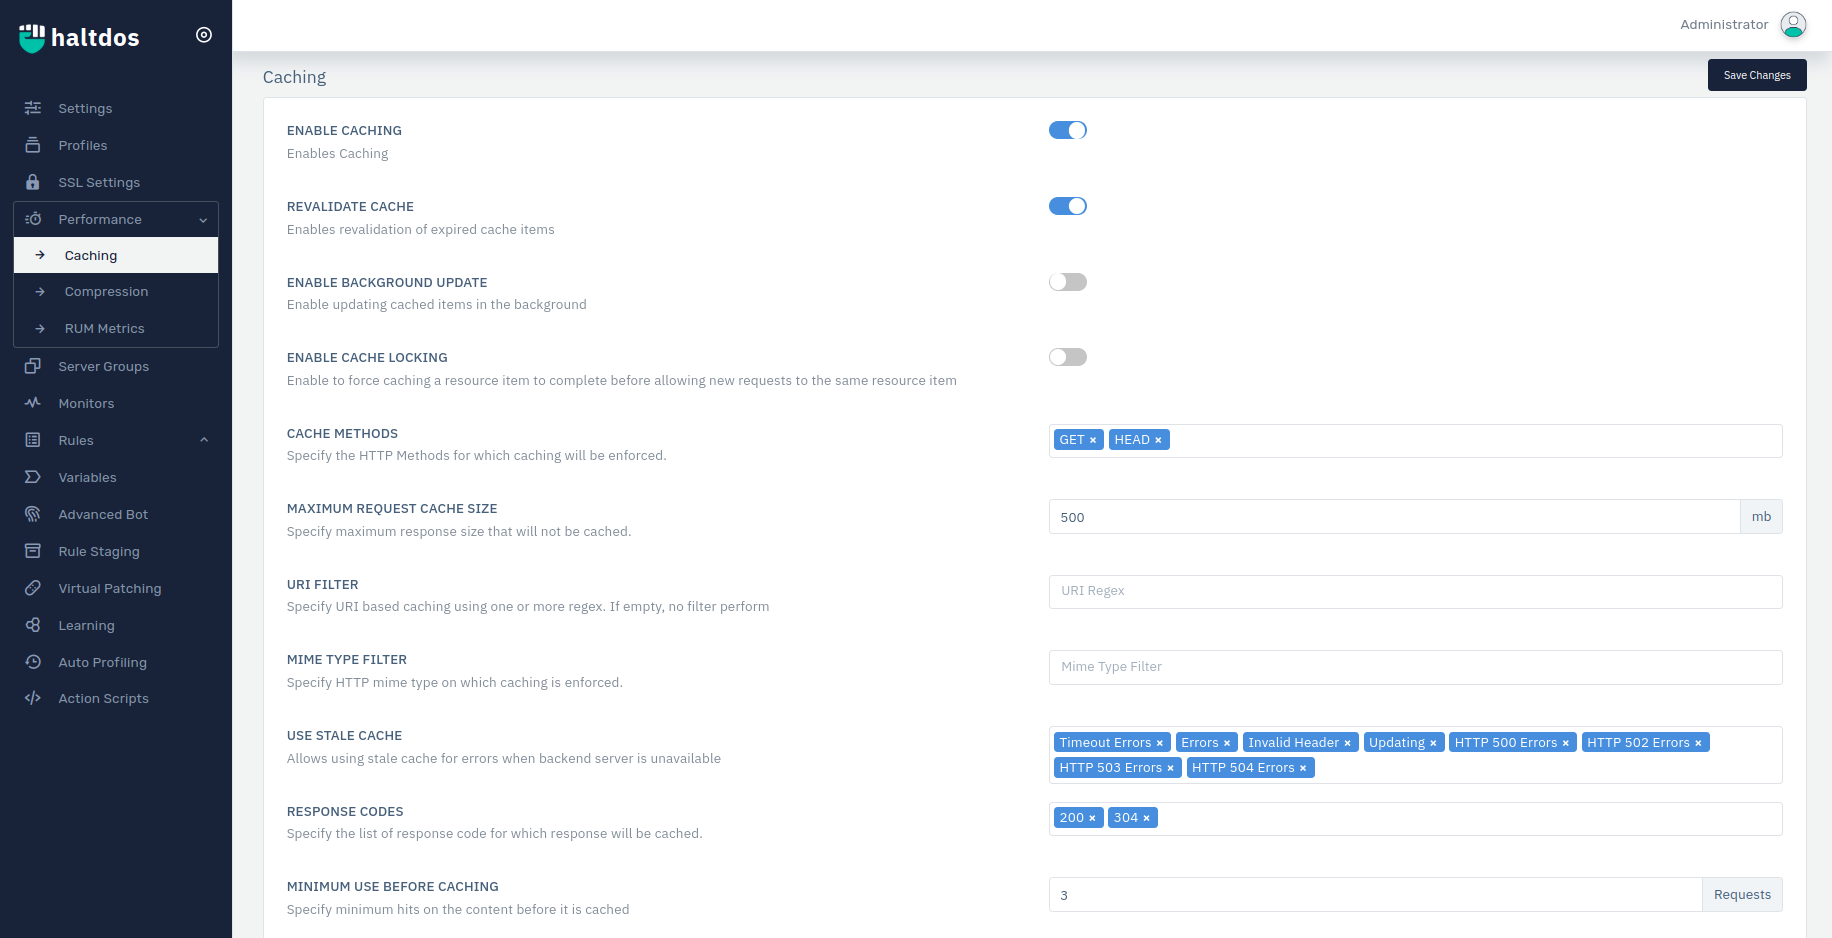Open the Compression submenu page

pos(106,292)
